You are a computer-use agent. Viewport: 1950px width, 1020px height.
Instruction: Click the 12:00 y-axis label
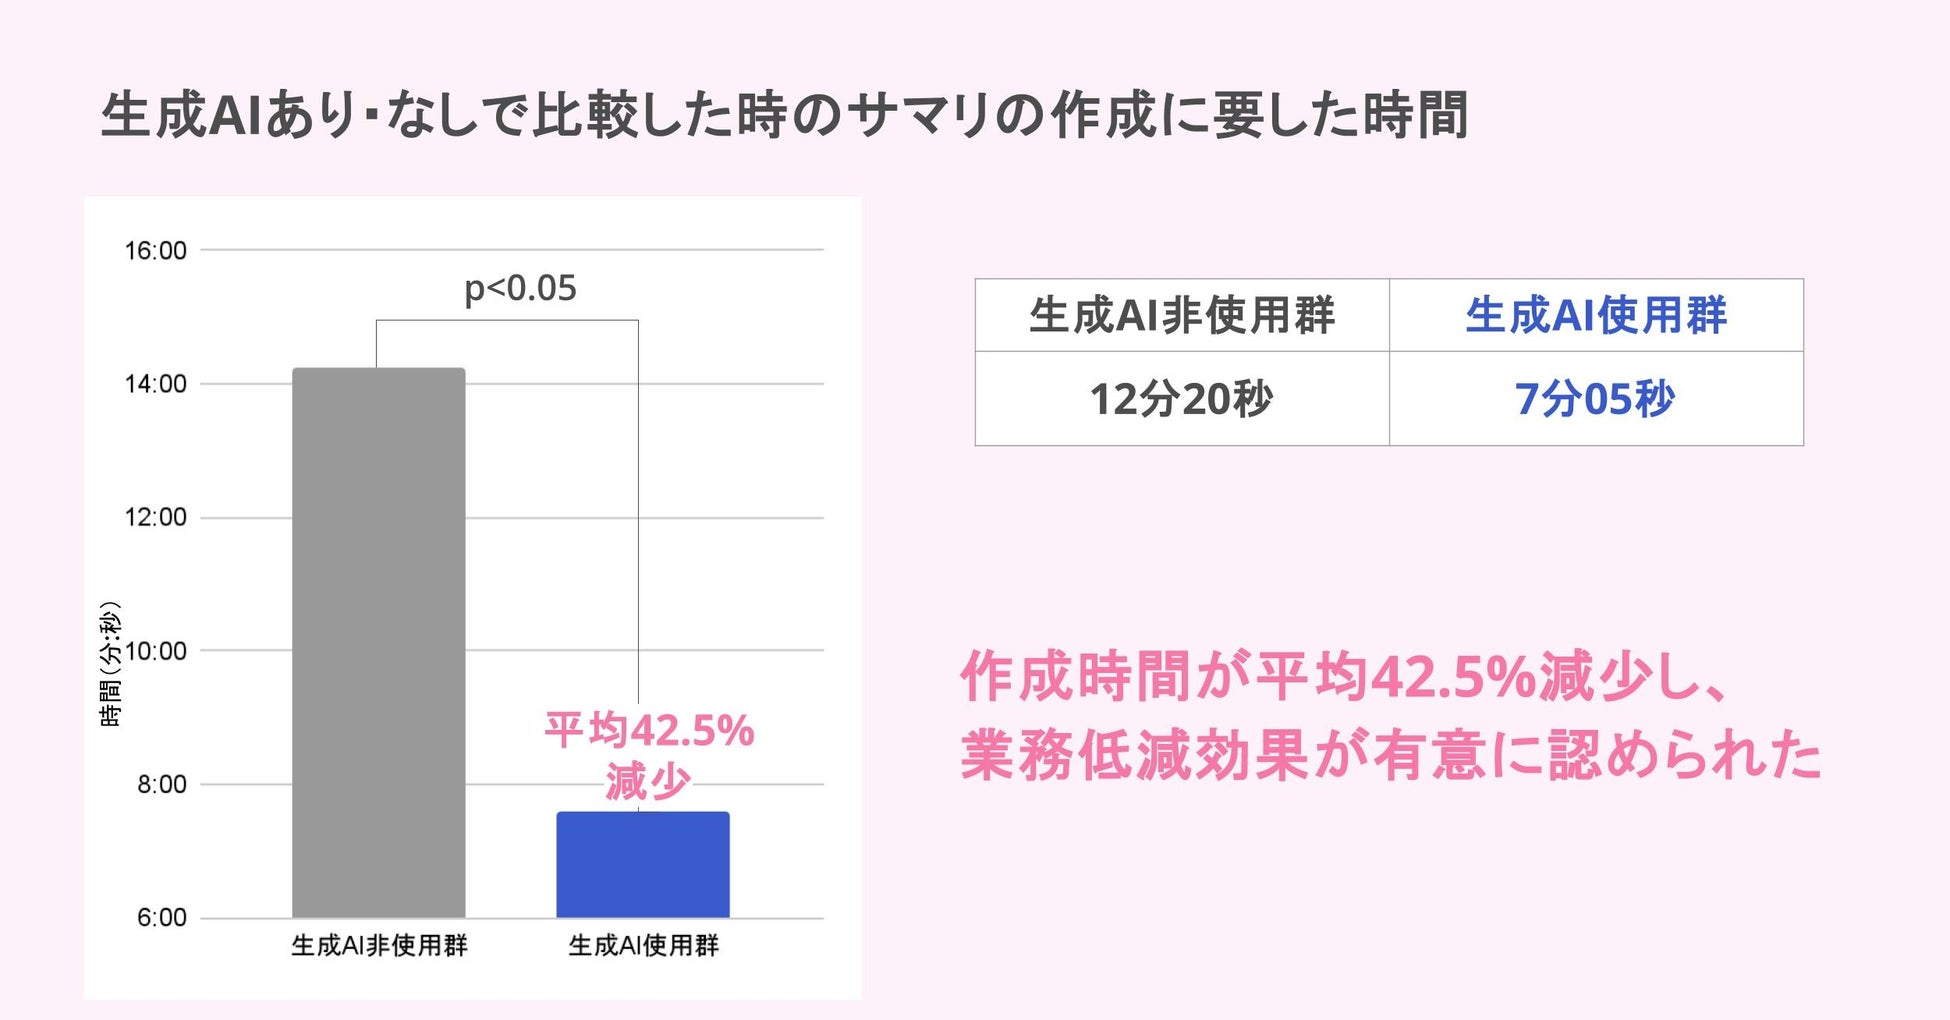pos(155,518)
